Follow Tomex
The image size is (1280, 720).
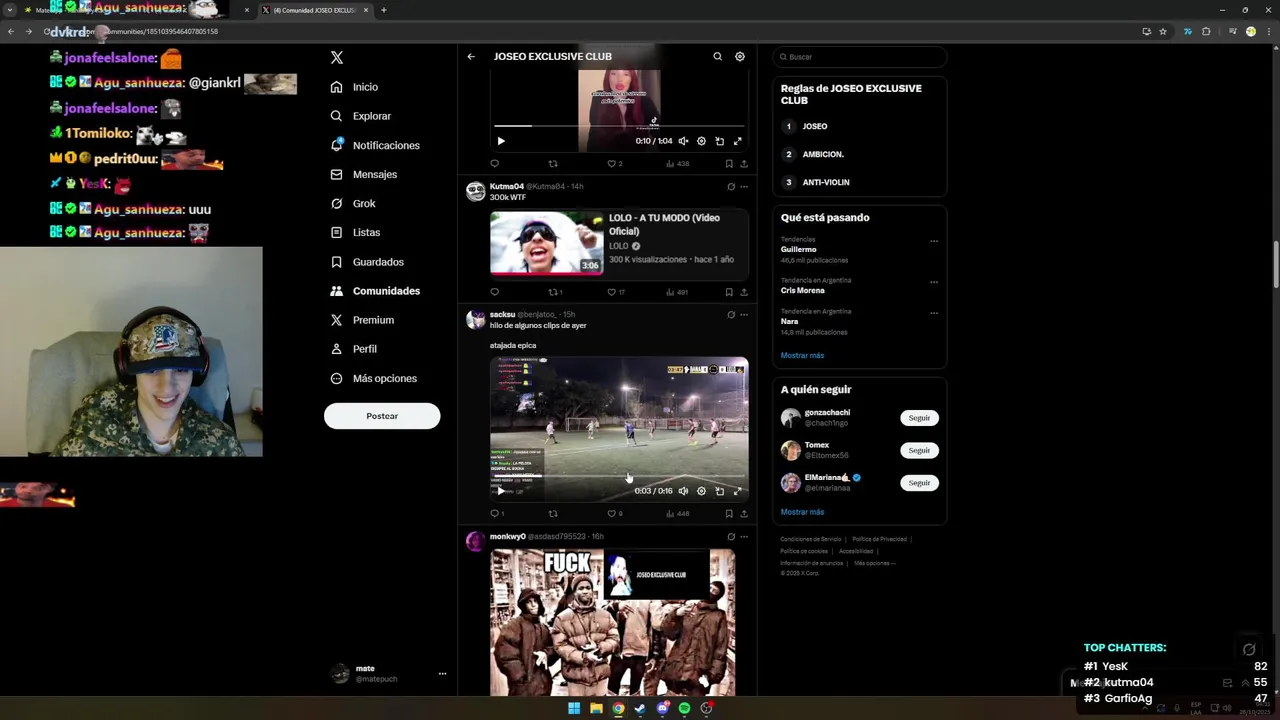click(x=919, y=450)
